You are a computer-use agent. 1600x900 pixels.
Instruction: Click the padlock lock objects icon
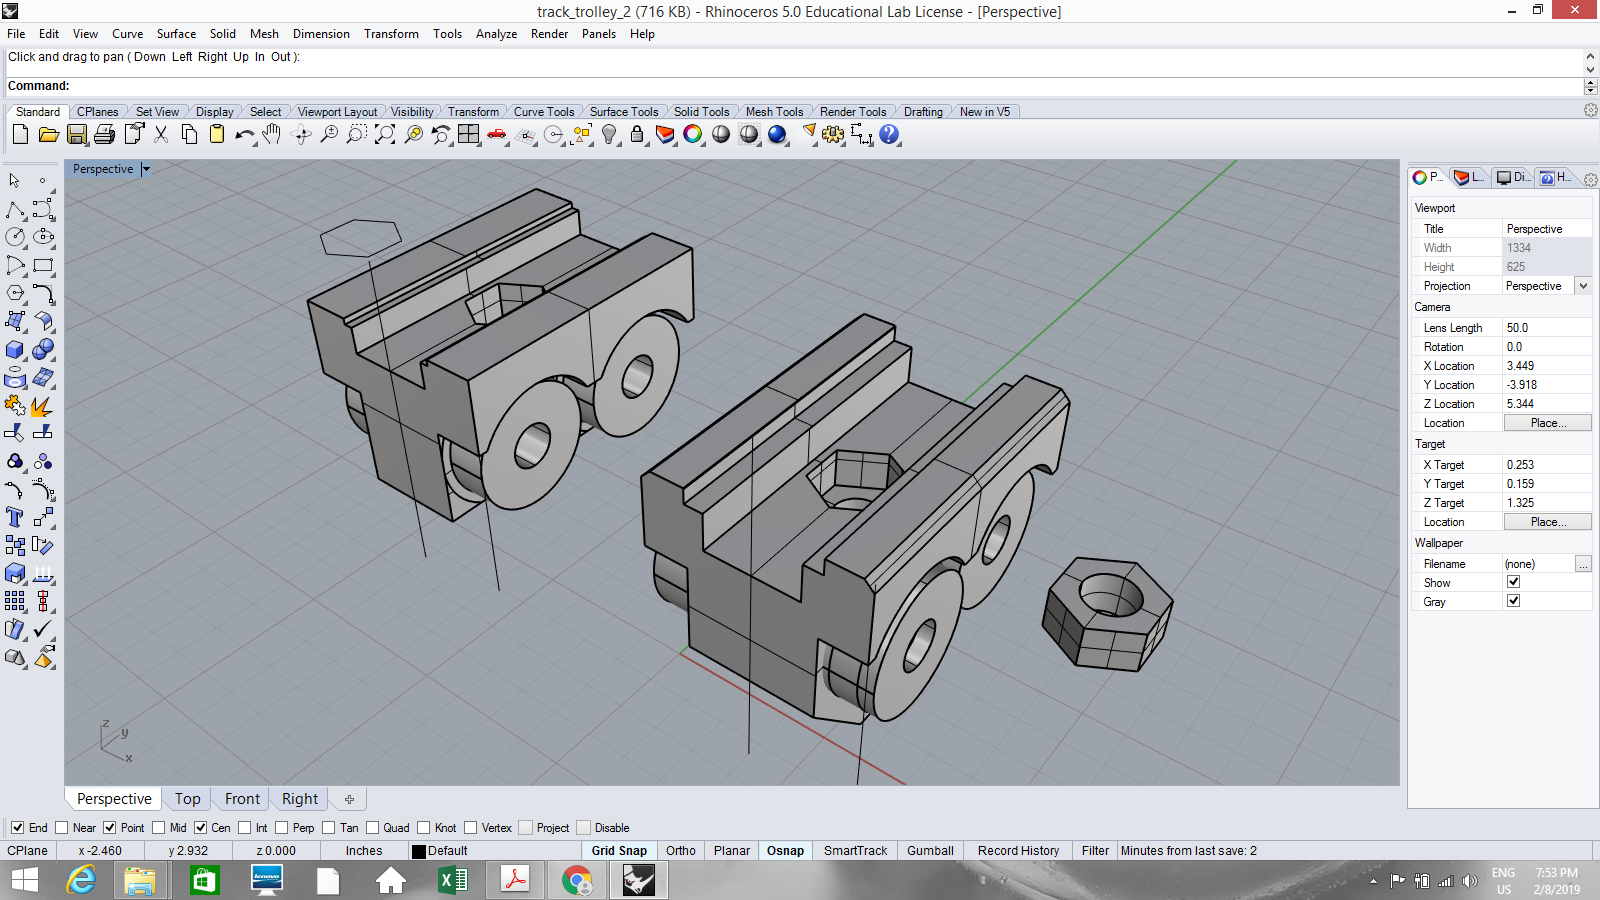tap(637, 134)
